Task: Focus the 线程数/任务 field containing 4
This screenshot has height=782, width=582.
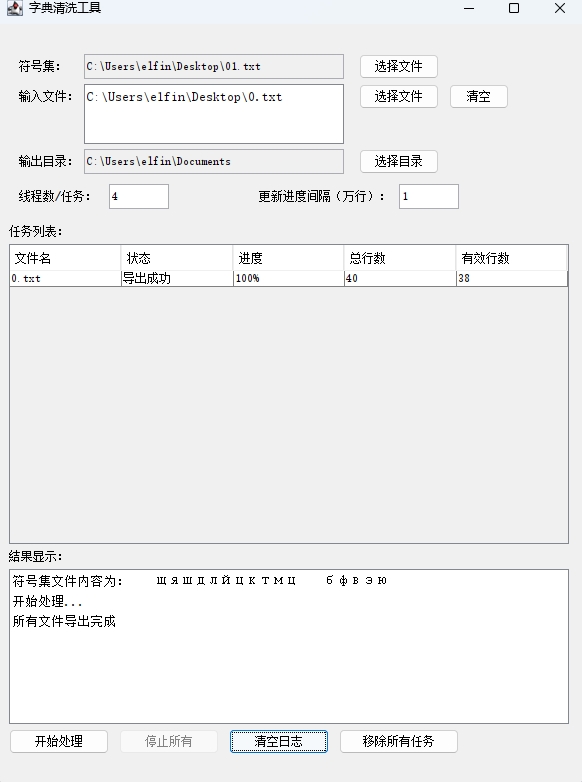Action: click(139, 196)
